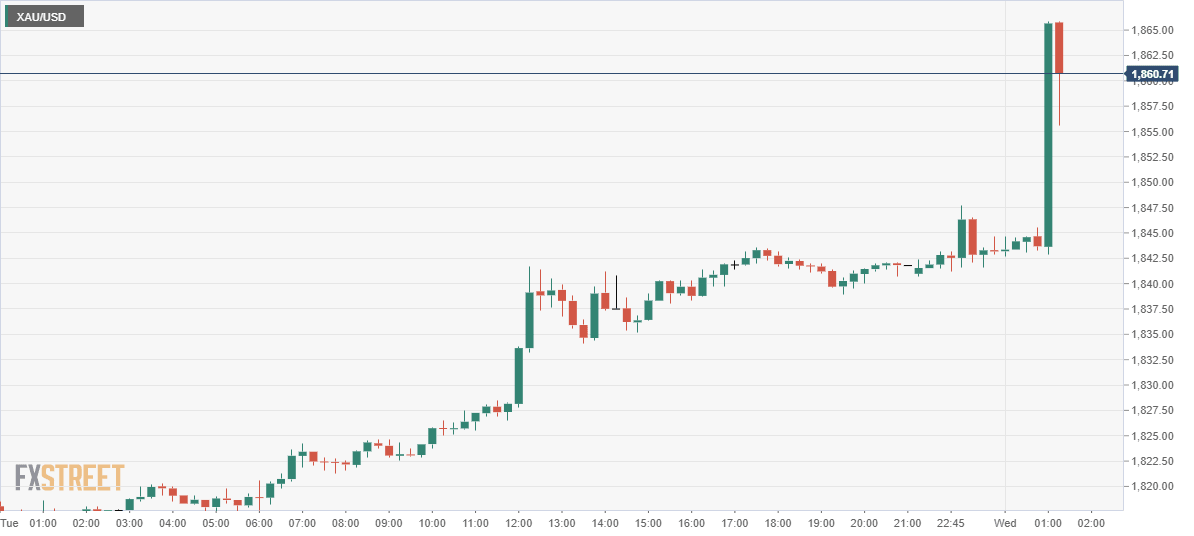Click the 1,865.00 price axis label
The width and height of the screenshot is (1194, 536).
pyautogui.click(x=1150, y=30)
